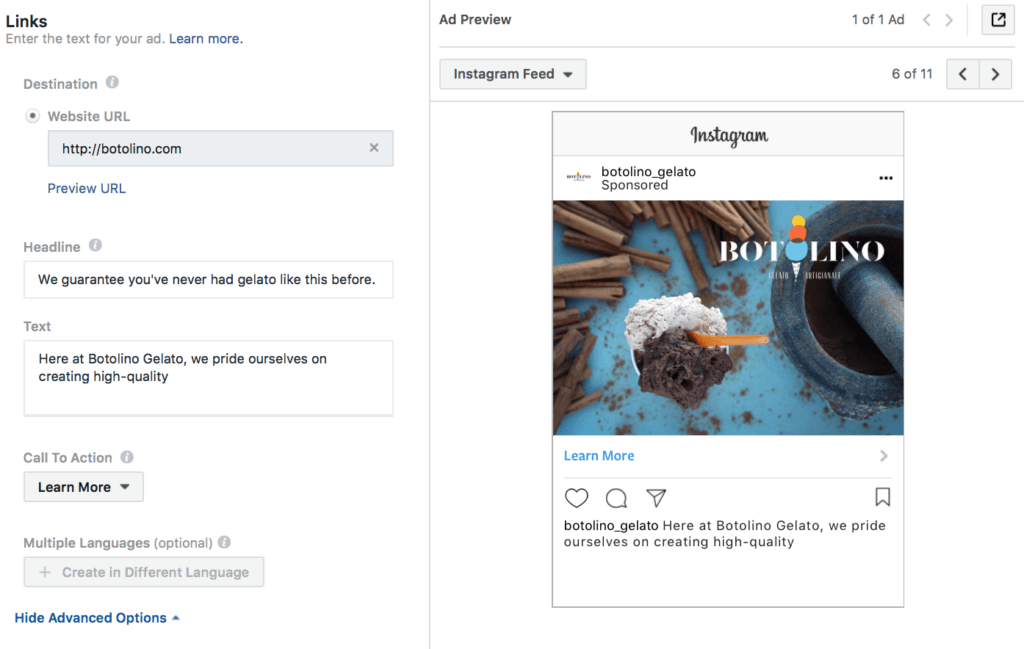Click into the Headline text field
The height and width of the screenshot is (649, 1024).
tap(208, 280)
